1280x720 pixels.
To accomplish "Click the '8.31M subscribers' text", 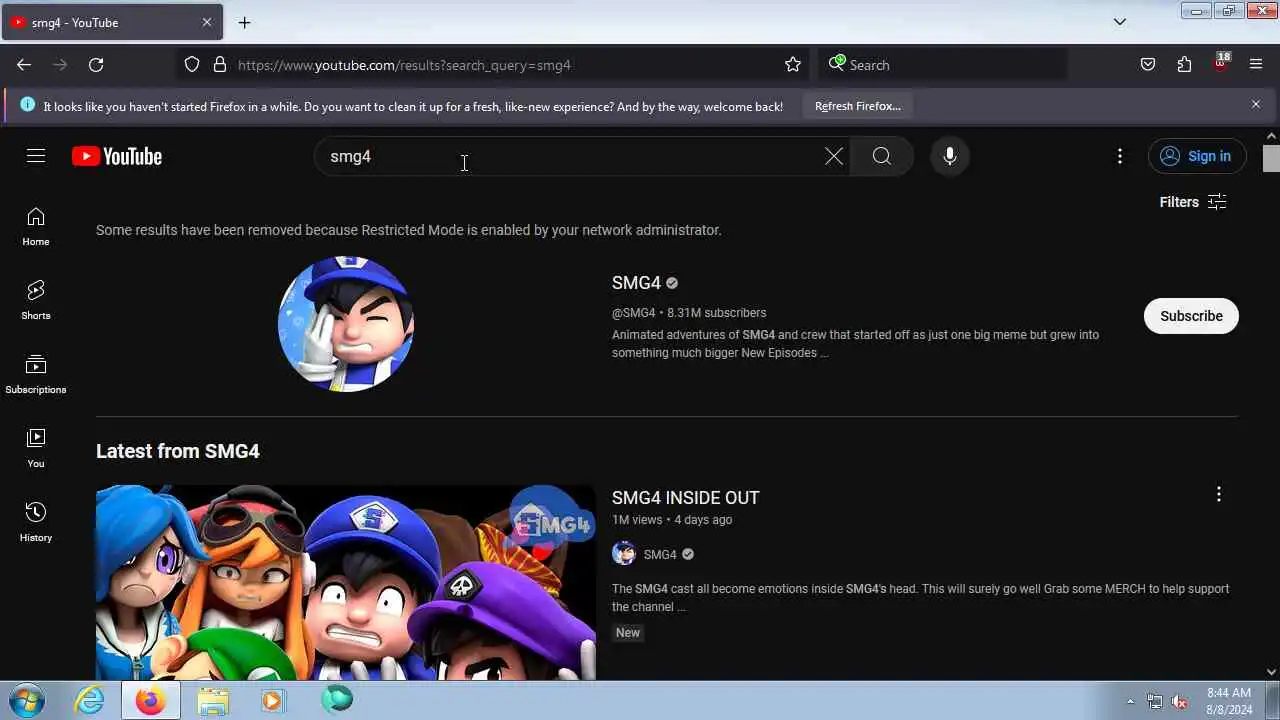I will click(716, 313).
